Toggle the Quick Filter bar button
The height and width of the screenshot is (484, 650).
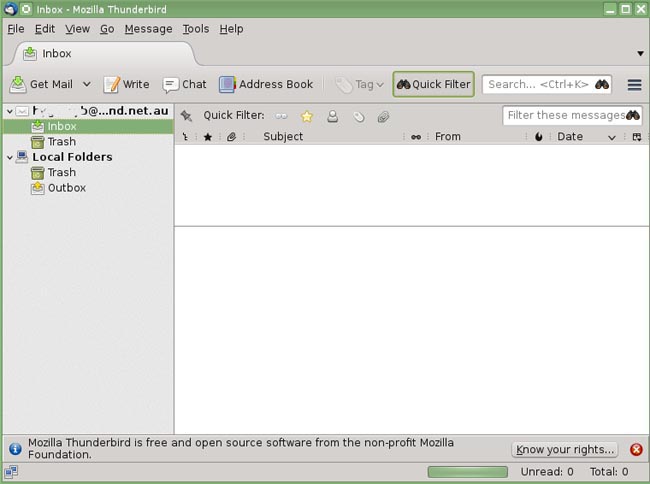point(434,85)
